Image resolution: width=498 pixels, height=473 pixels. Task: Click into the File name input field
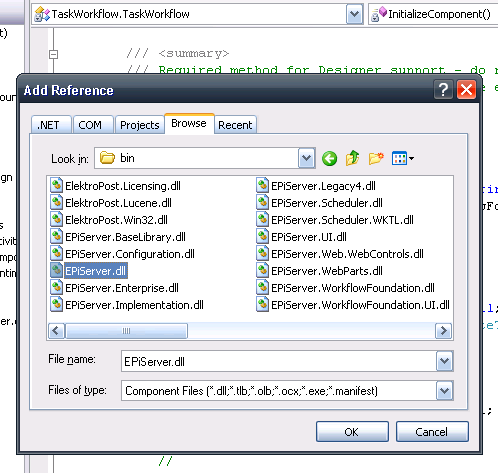[x=279, y=361]
